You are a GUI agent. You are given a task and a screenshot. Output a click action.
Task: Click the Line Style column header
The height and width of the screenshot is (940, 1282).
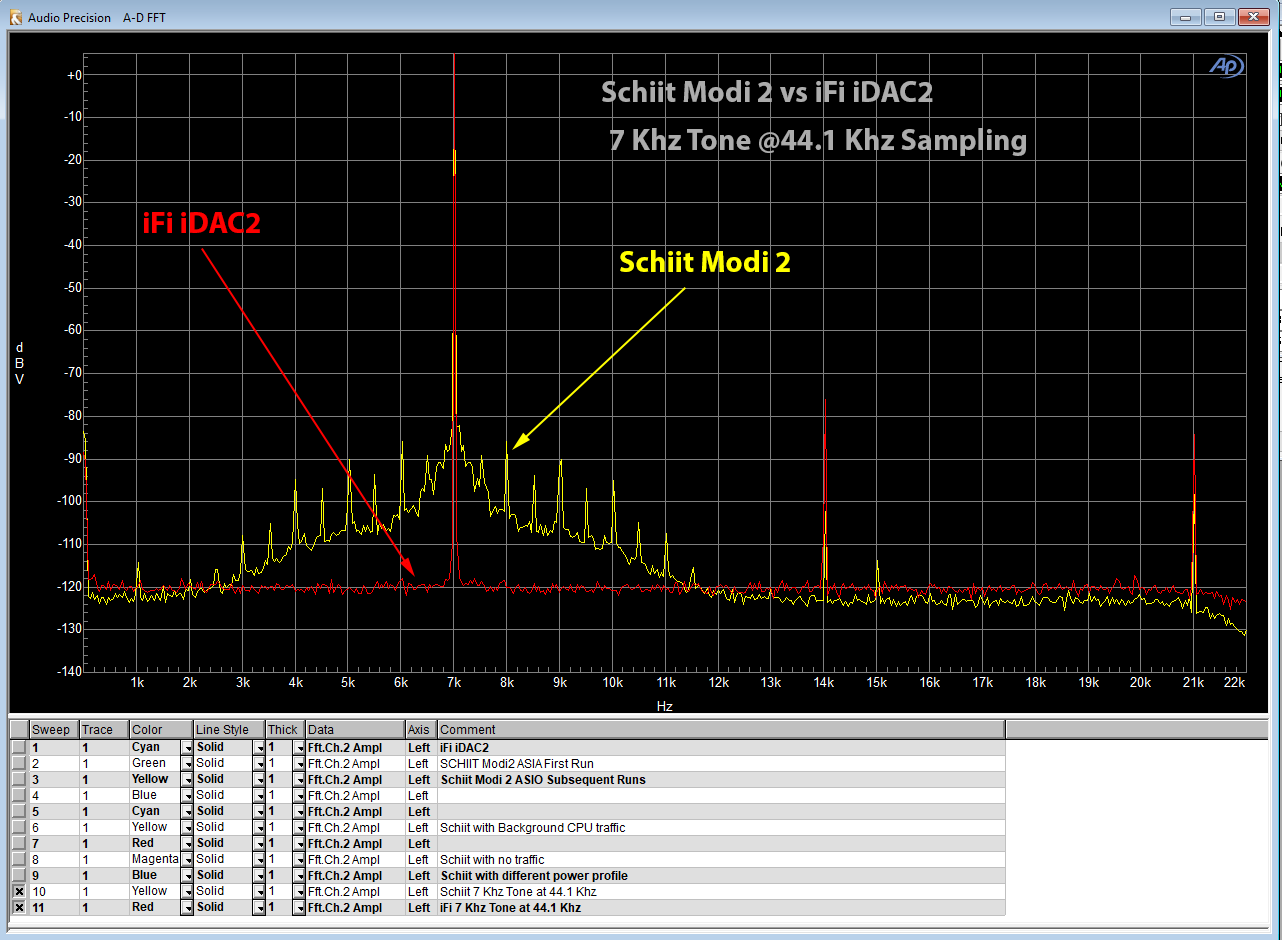[229, 729]
